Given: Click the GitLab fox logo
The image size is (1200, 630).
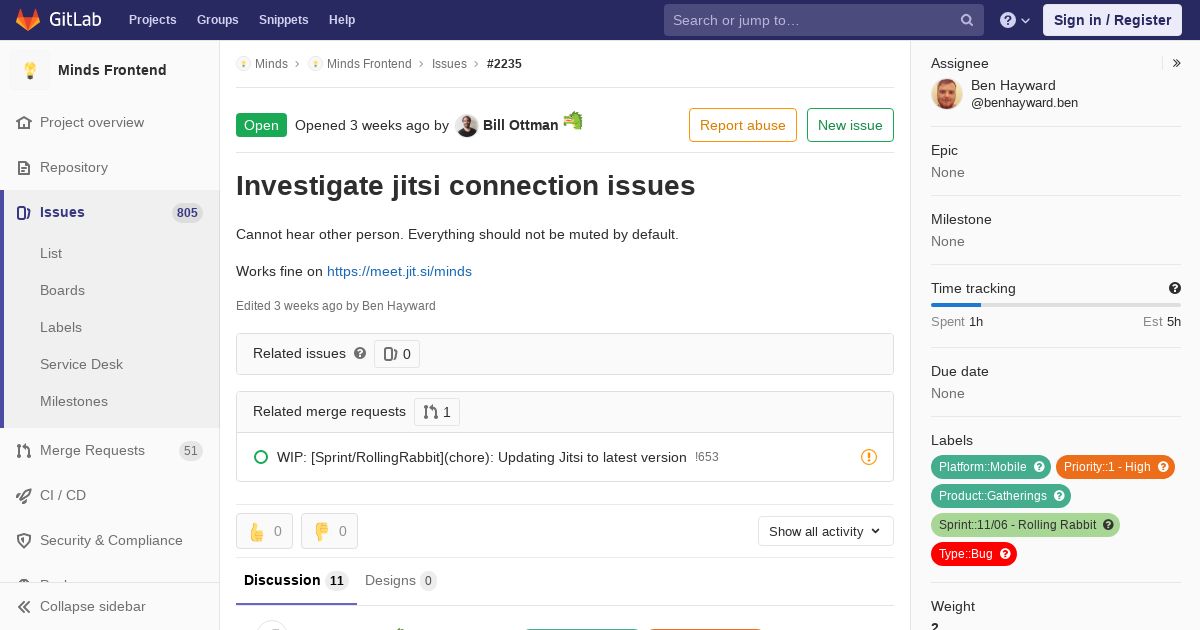Looking at the screenshot, I should pyautogui.click(x=28, y=20).
